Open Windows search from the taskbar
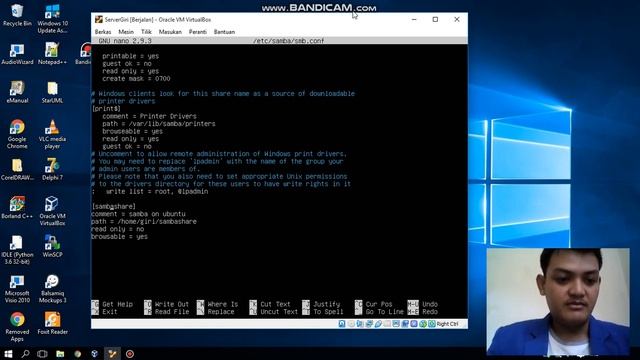640x360 pixels. pyautogui.click(x=25, y=353)
